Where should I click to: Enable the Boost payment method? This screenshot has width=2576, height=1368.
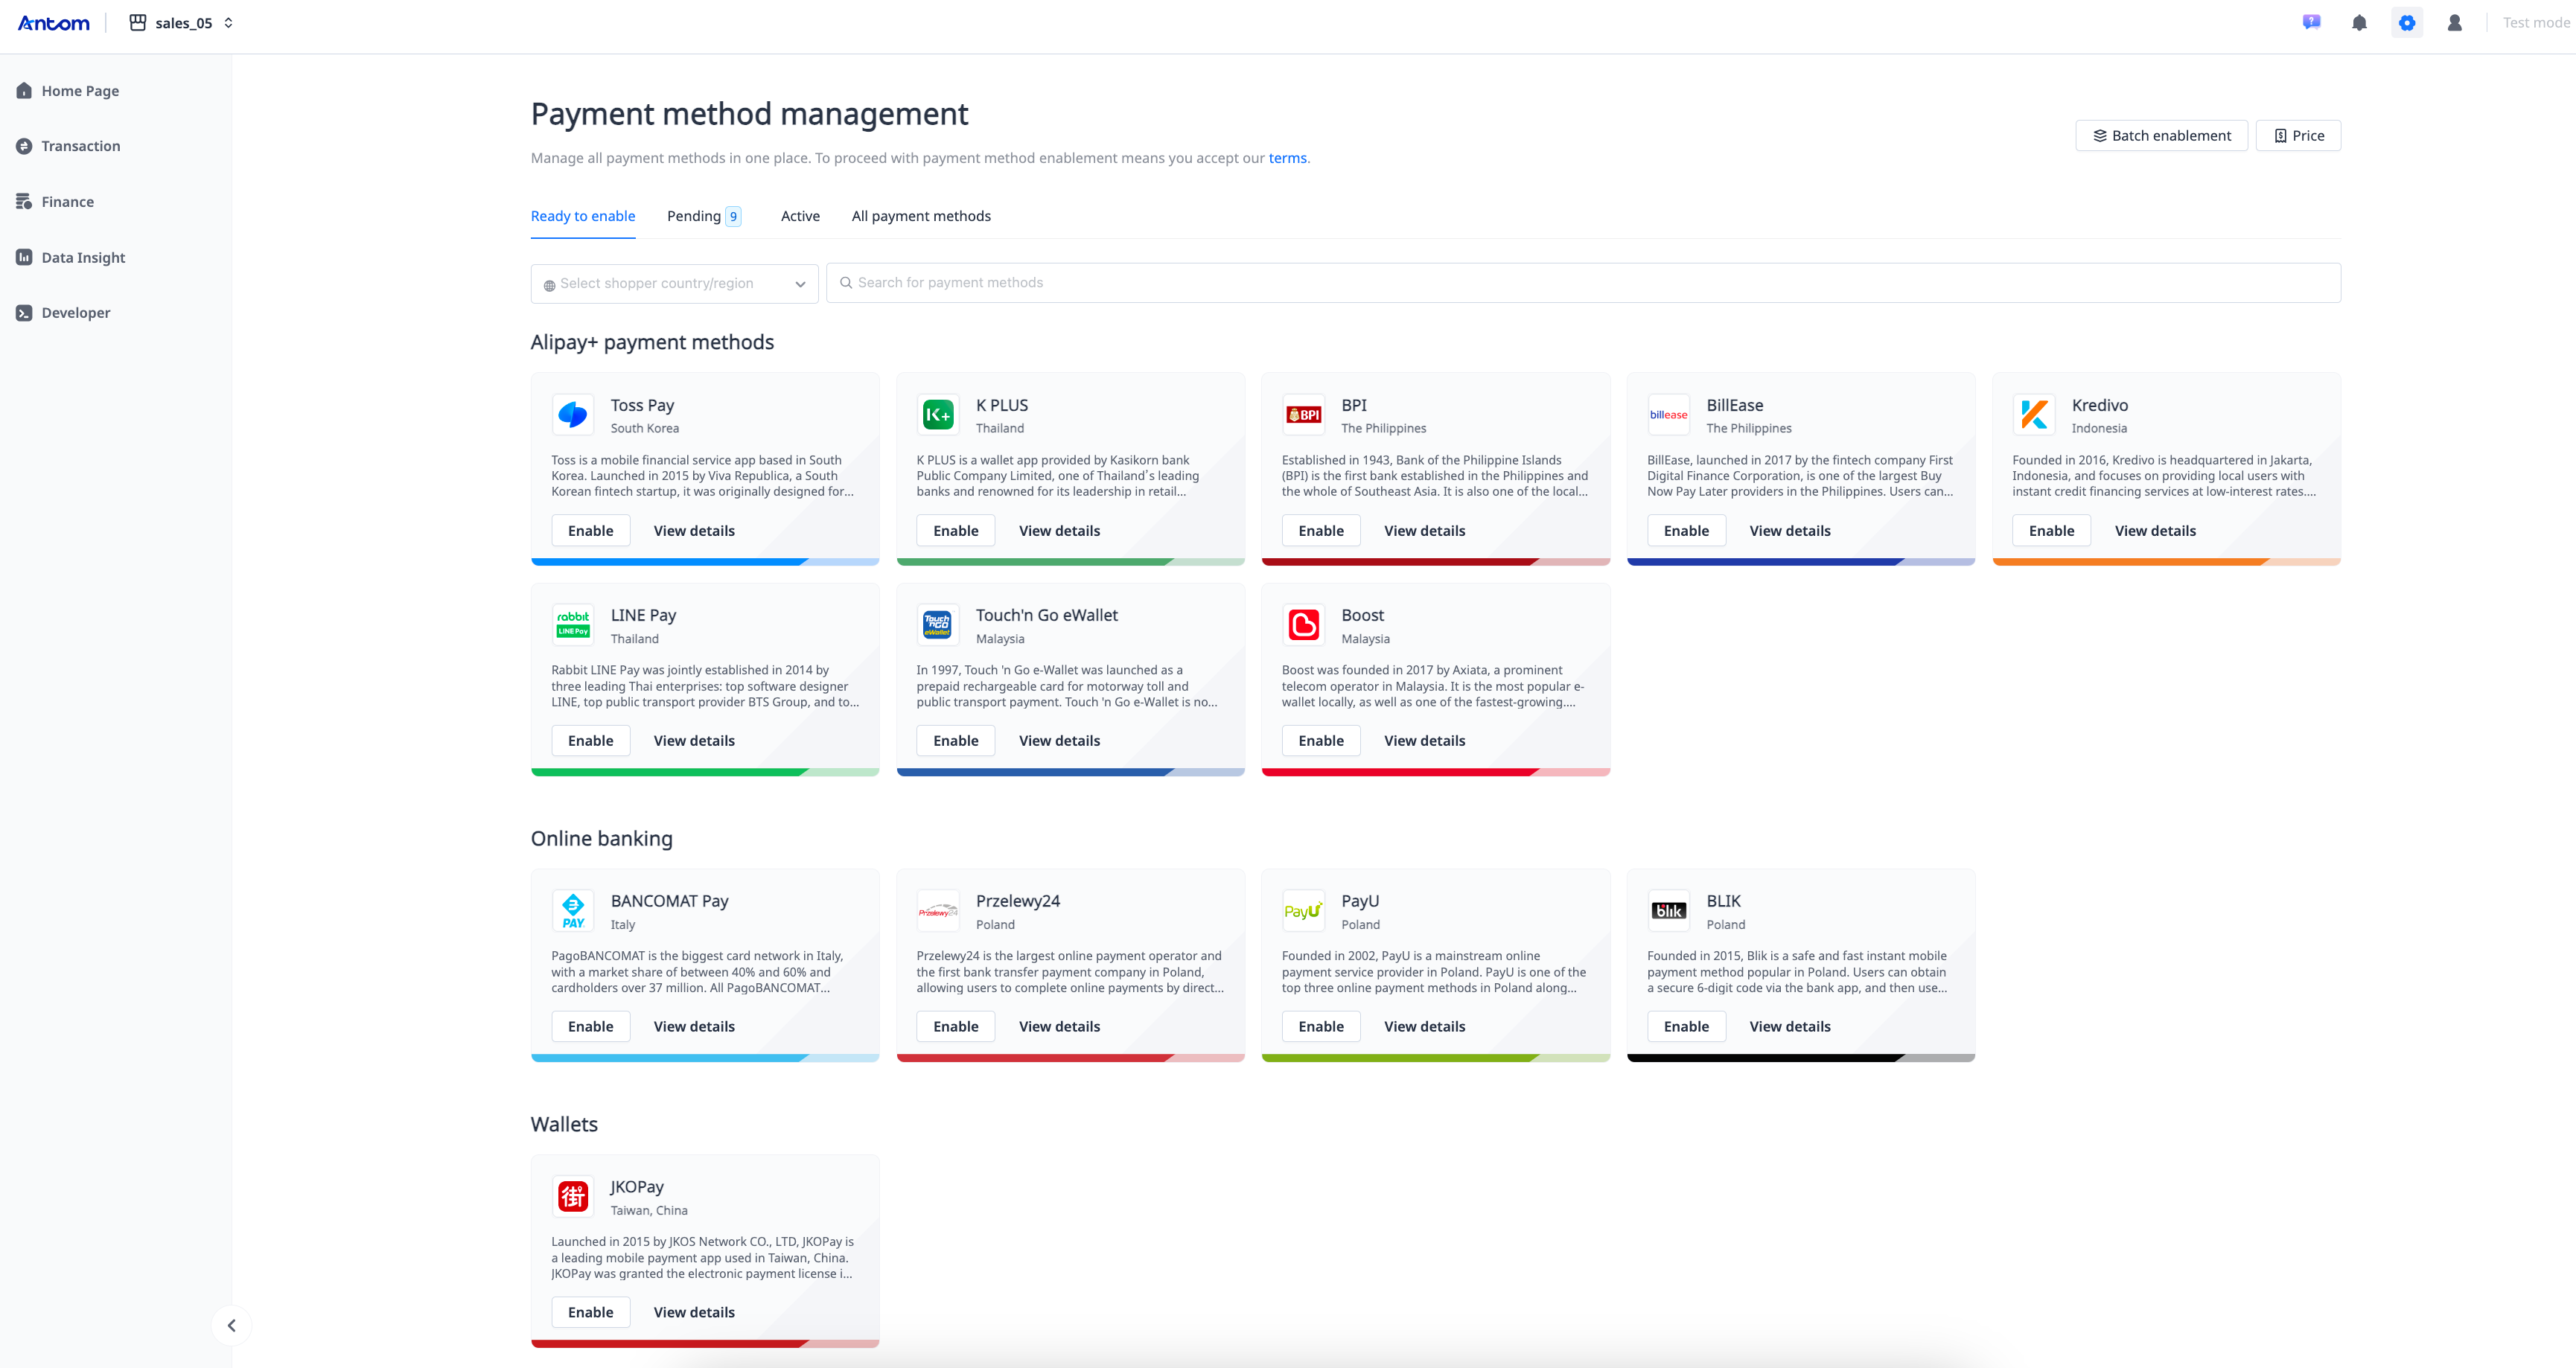(1320, 741)
